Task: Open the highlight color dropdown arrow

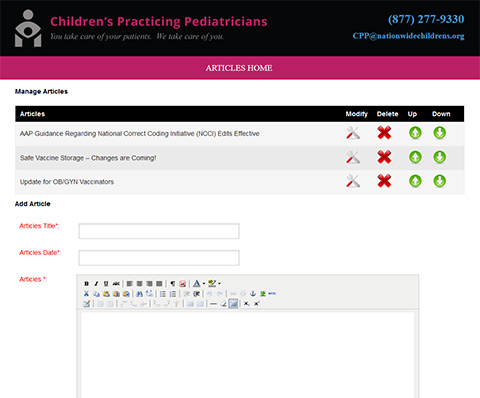Action: [x=219, y=283]
